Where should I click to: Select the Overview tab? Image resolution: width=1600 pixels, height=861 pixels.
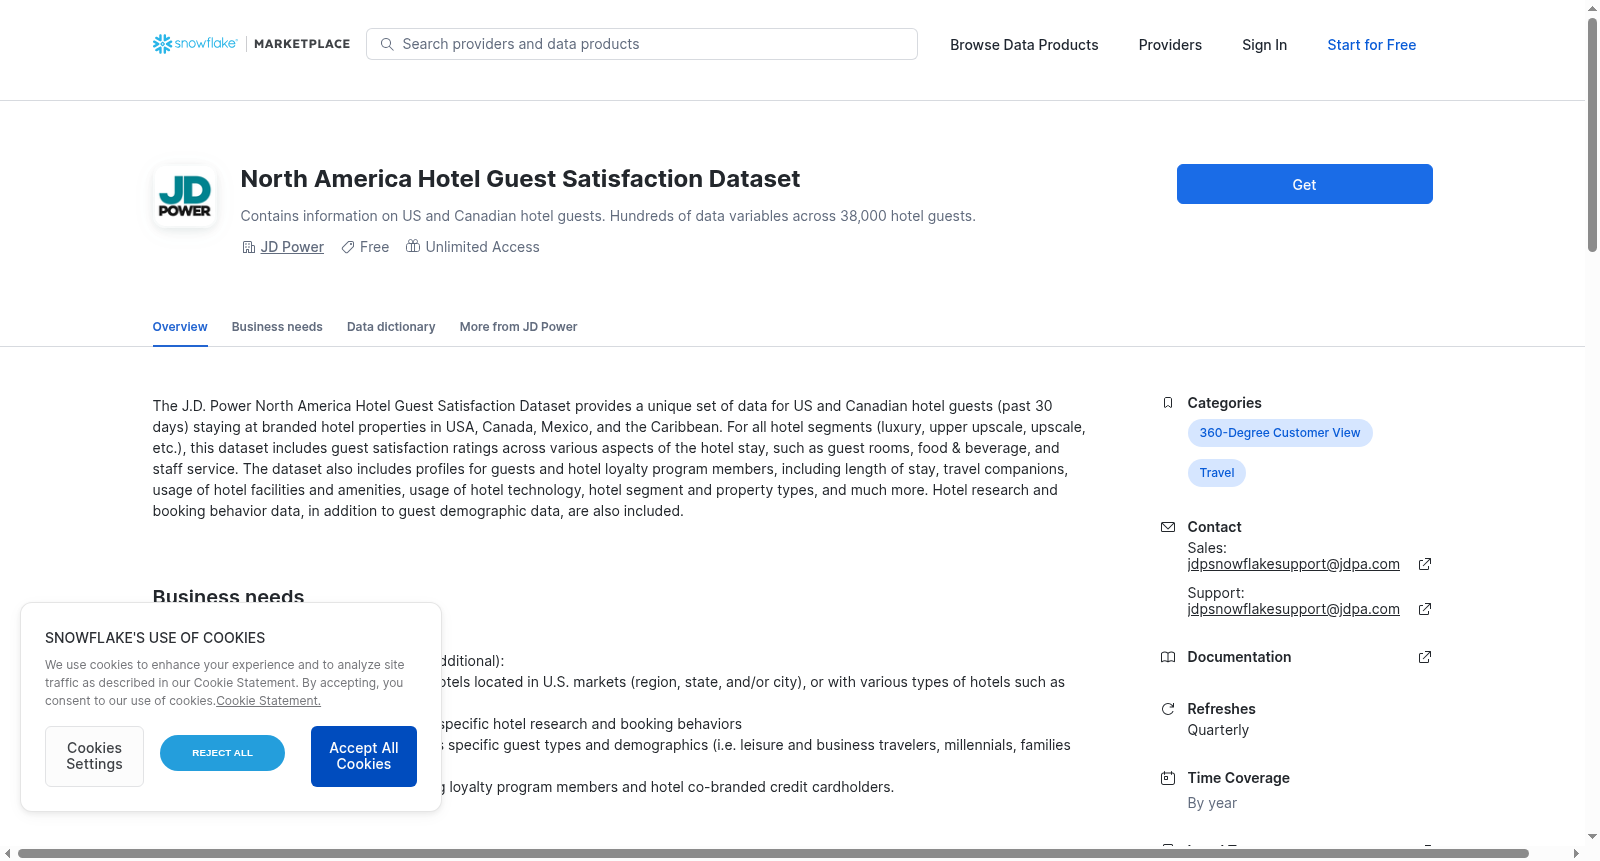point(180,327)
